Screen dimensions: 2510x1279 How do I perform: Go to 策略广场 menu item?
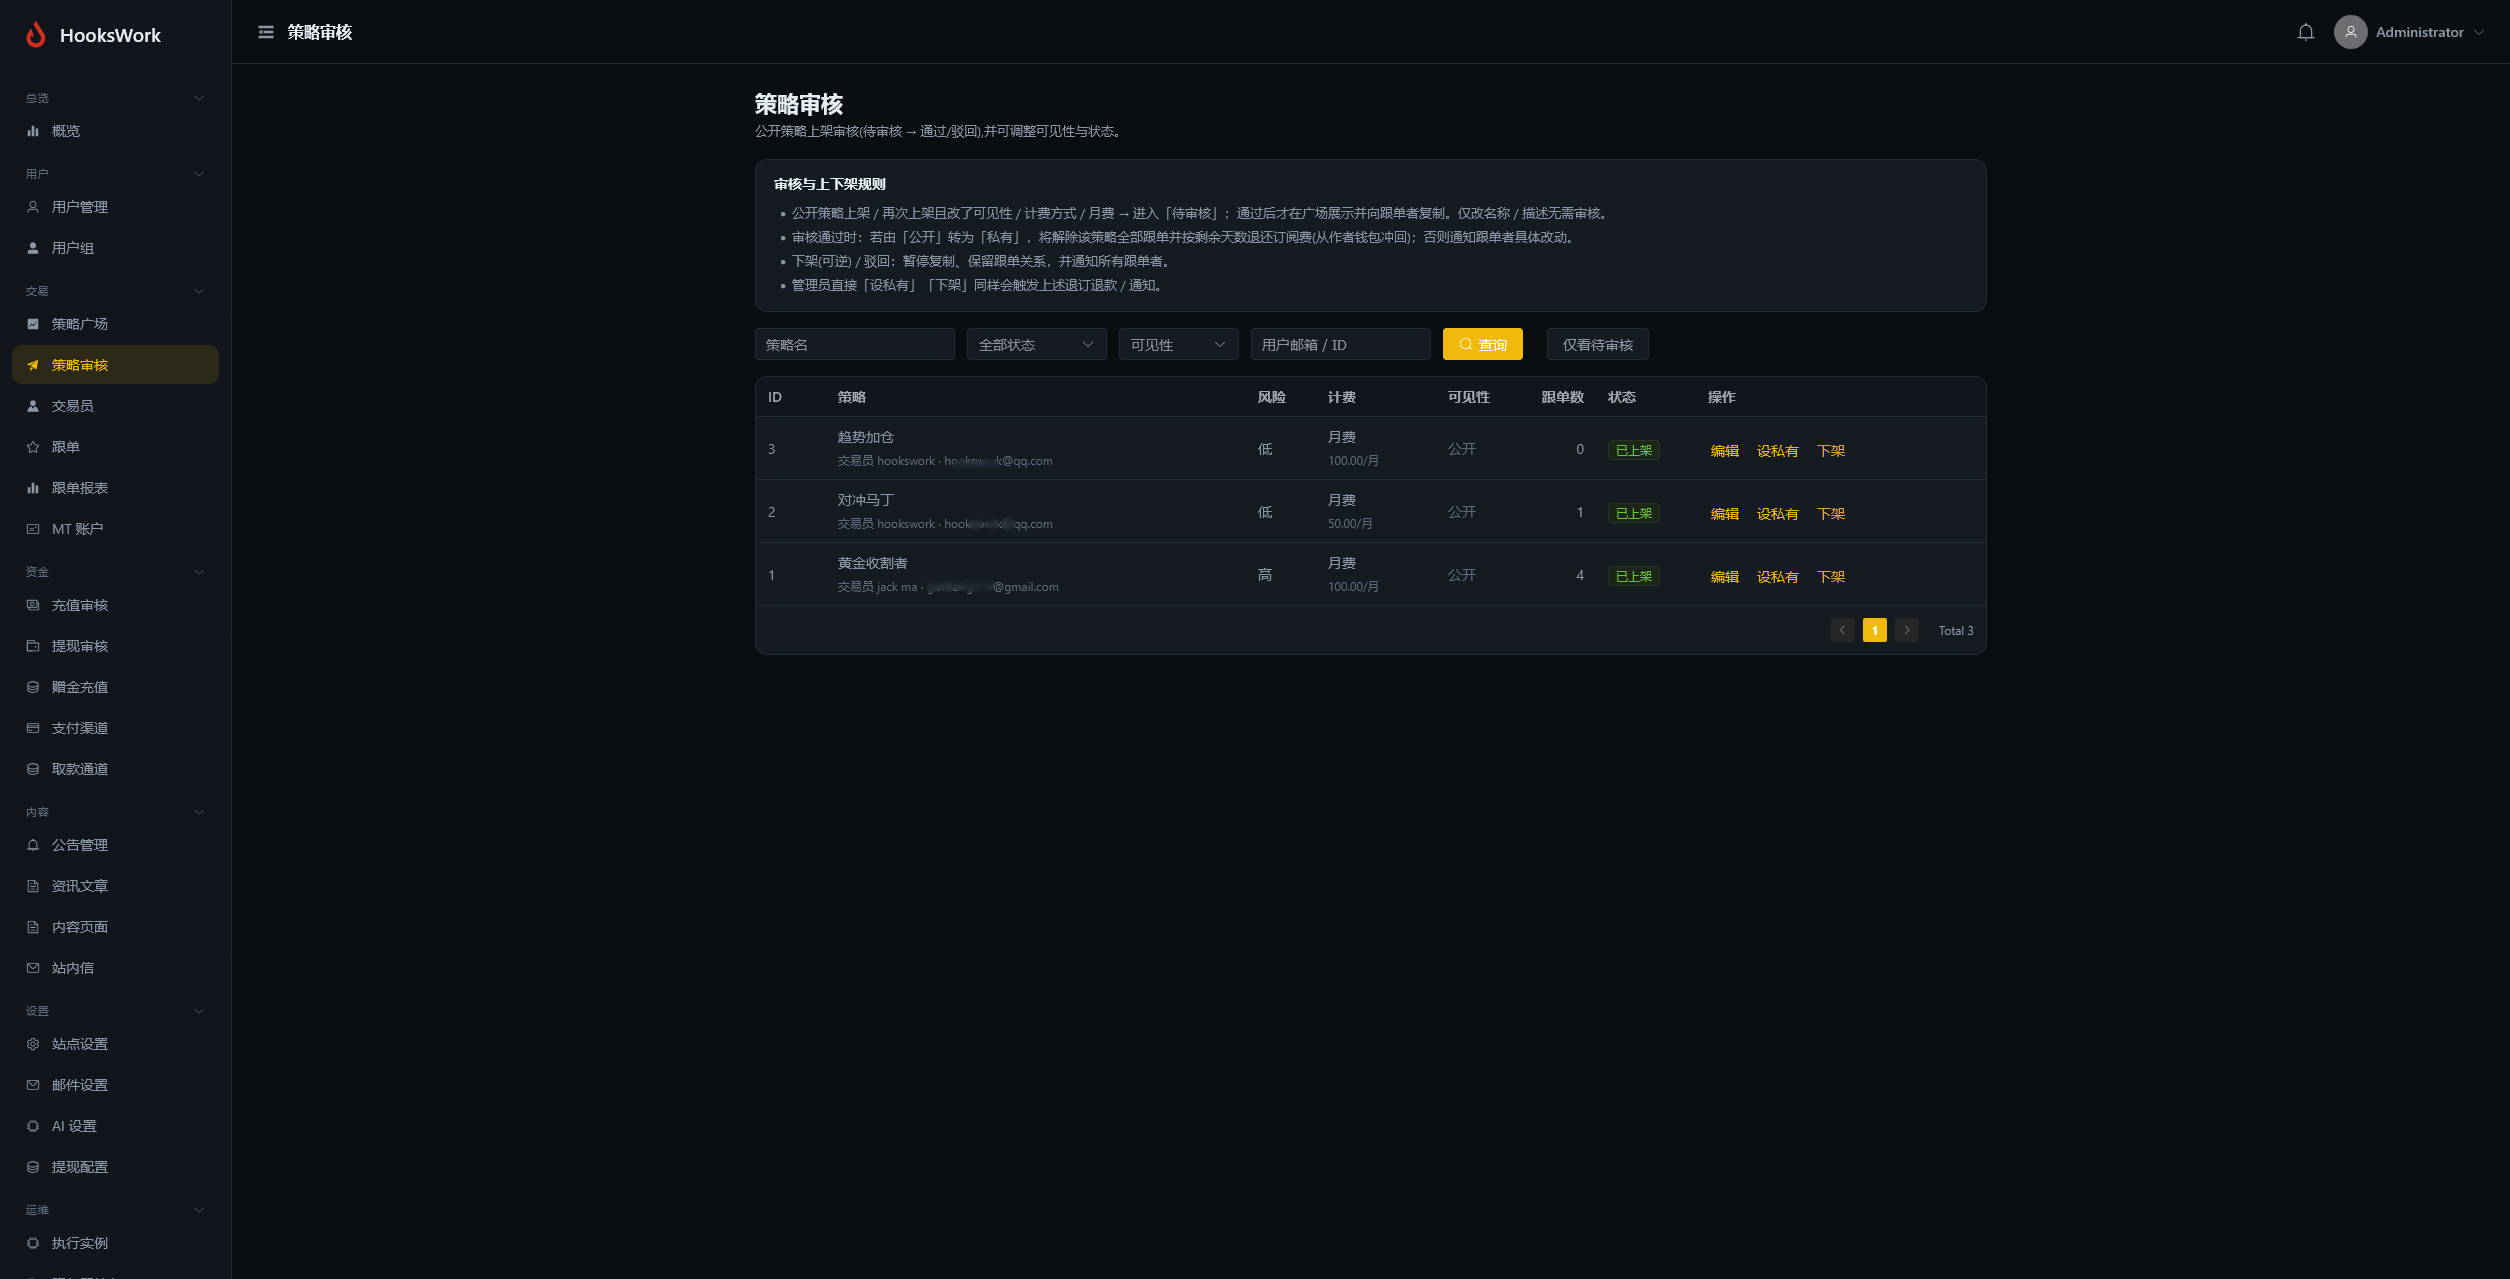pyautogui.click(x=115, y=324)
